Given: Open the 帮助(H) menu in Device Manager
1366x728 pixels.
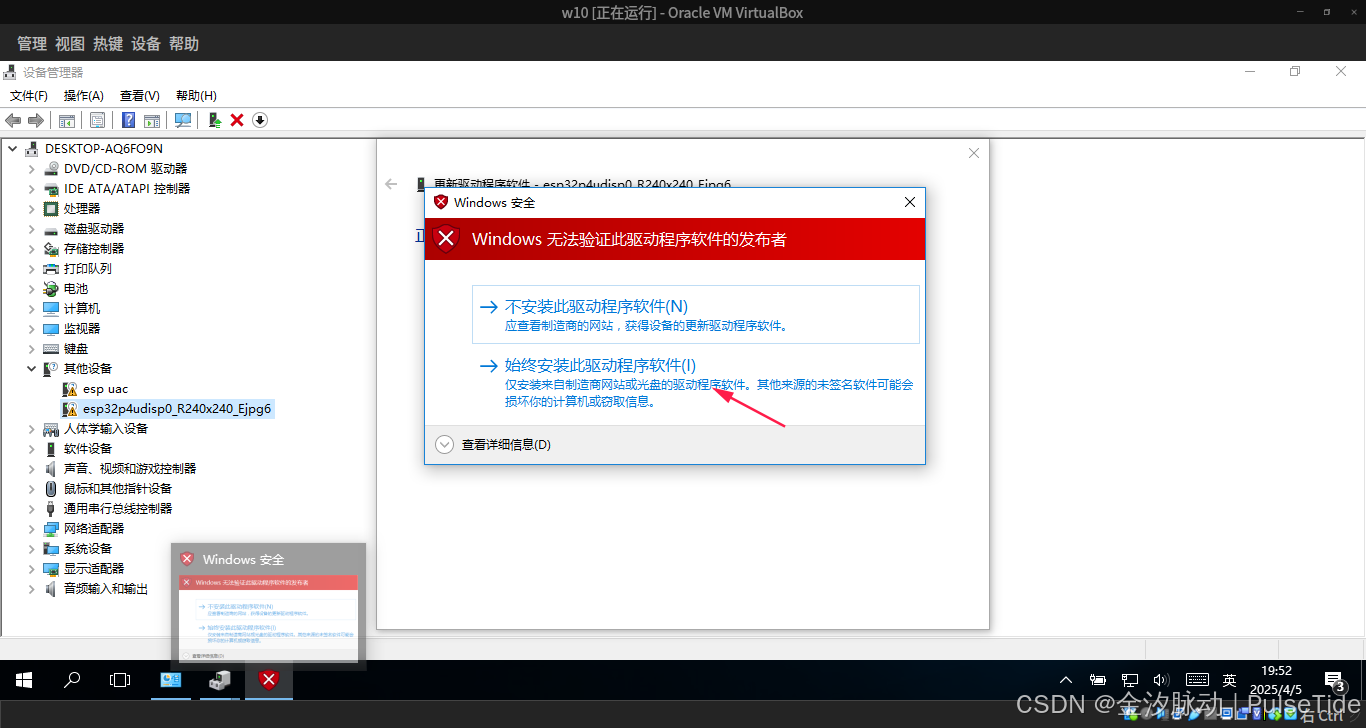Looking at the screenshot, I should [196, 96].
